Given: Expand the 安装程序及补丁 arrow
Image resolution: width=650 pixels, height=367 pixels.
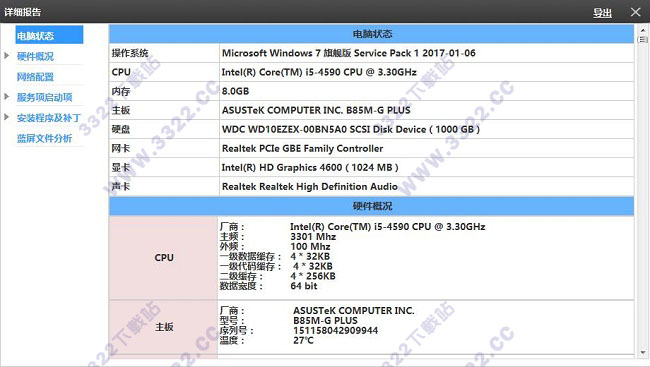Looking at the screenshot, I should (x=7, y=117).
